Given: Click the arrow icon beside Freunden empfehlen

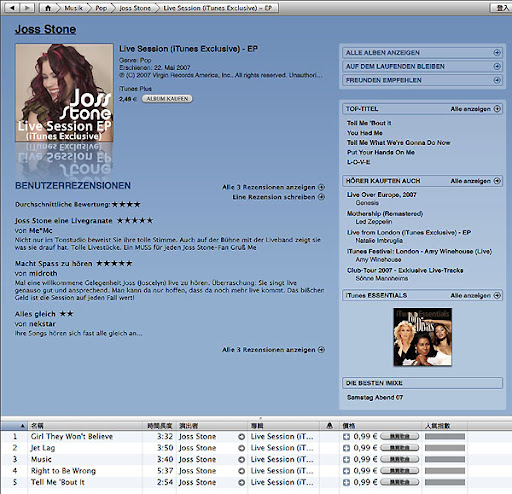Looking at the screenshot, I should point(497,80).
